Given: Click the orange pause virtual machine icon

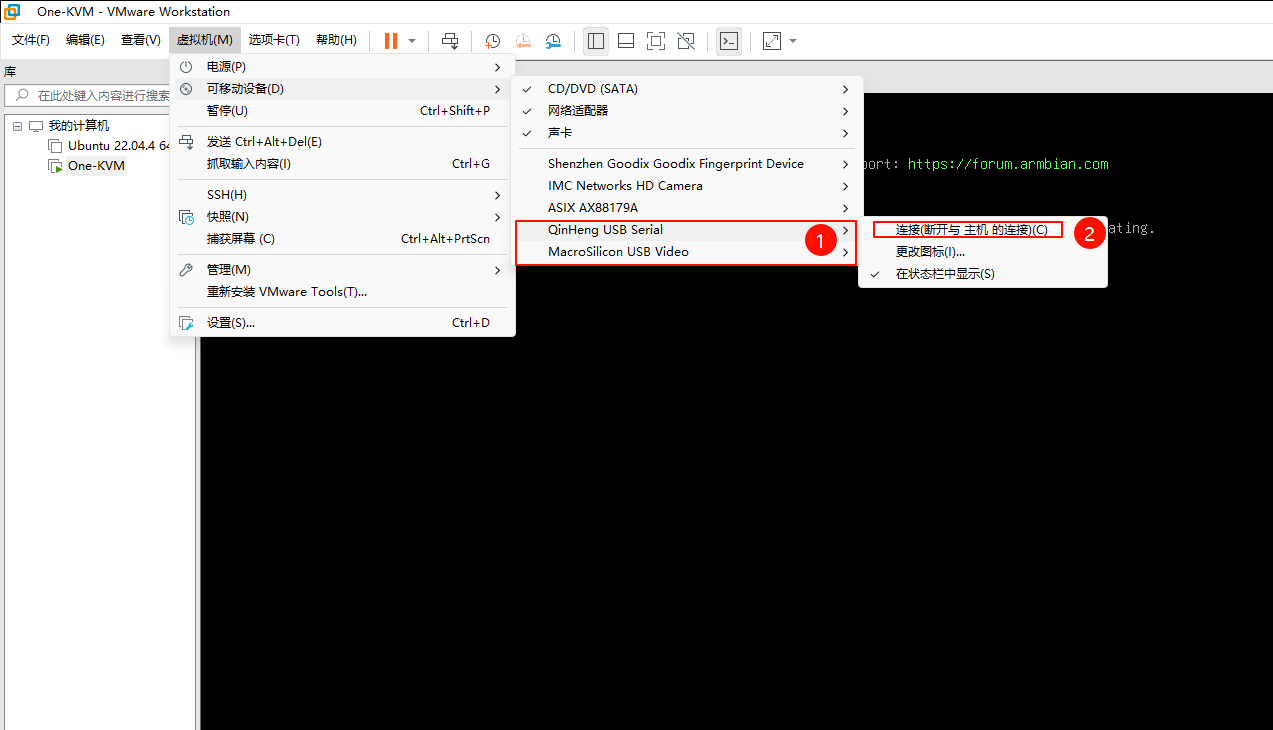Looking at the screenshot, I should (390, 41).
